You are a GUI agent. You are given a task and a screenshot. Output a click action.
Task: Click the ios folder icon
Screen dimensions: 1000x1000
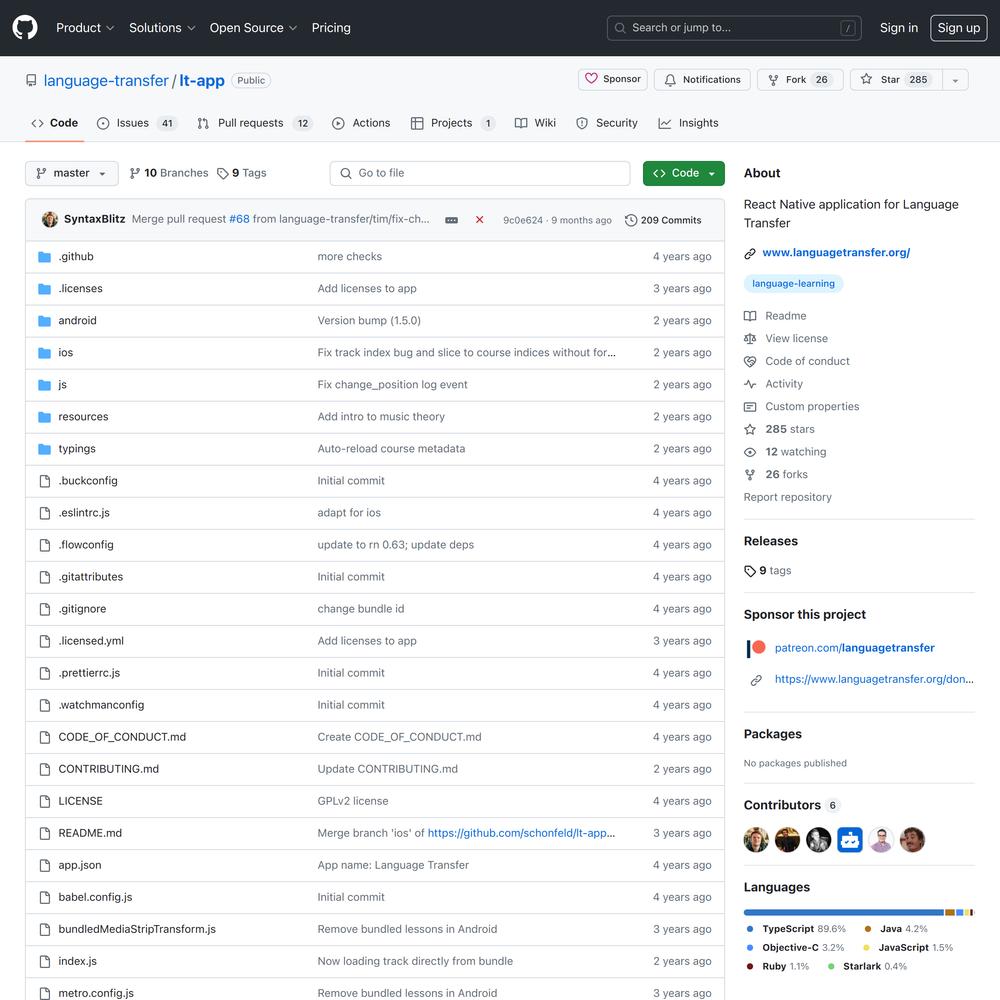click(x=45, y=353)
